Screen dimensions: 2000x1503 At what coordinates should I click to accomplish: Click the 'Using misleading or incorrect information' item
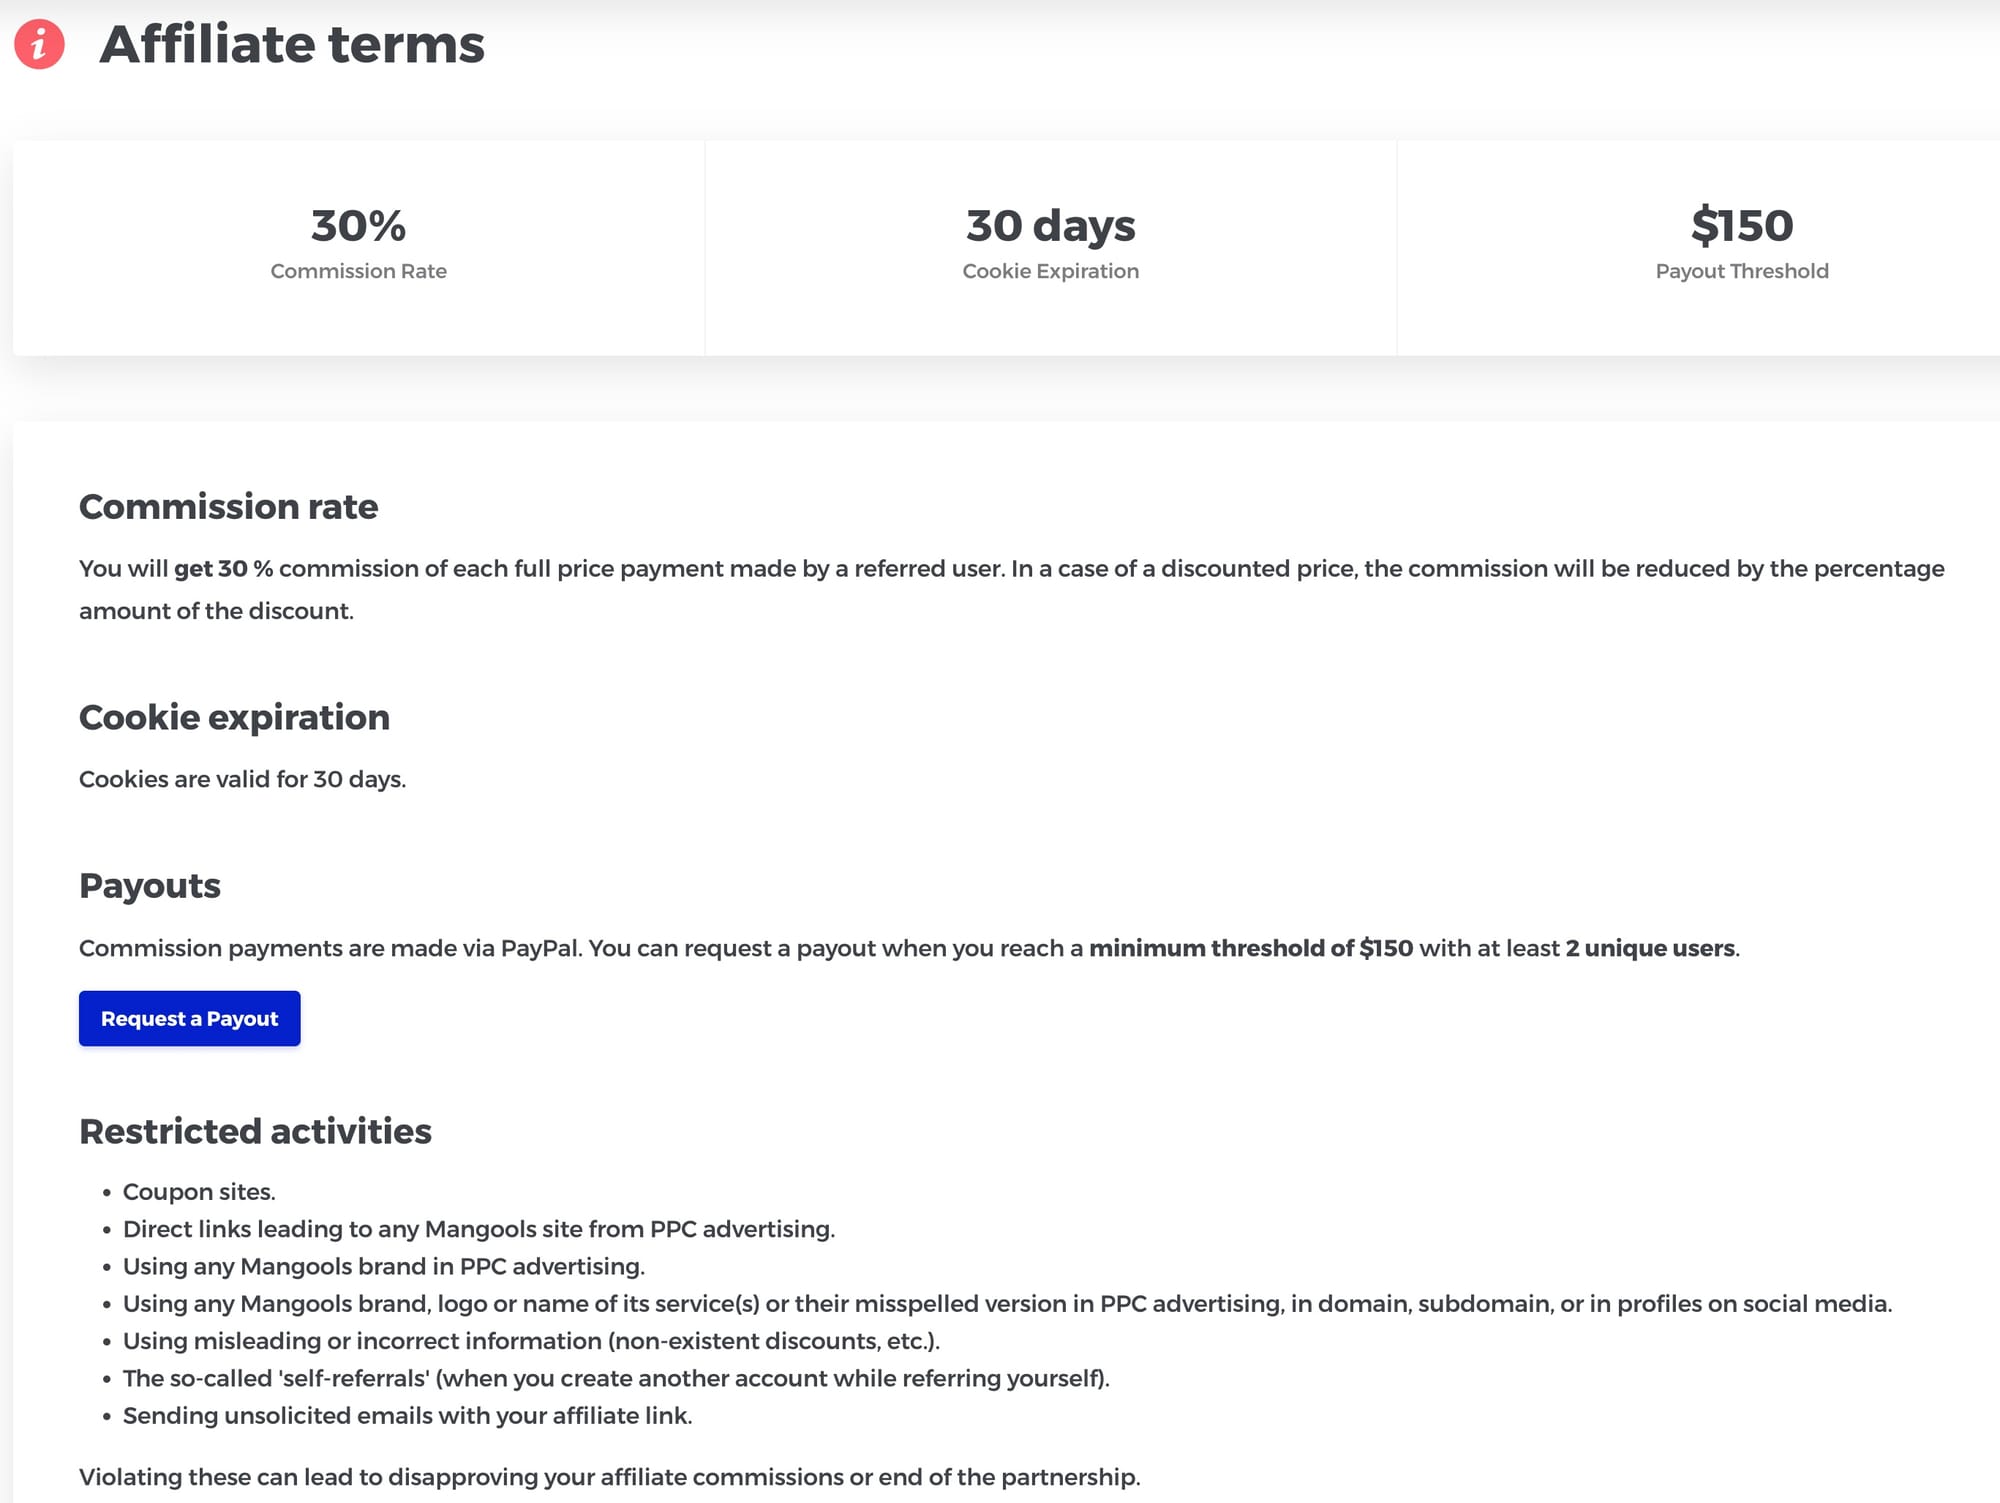pos(530,1341)
